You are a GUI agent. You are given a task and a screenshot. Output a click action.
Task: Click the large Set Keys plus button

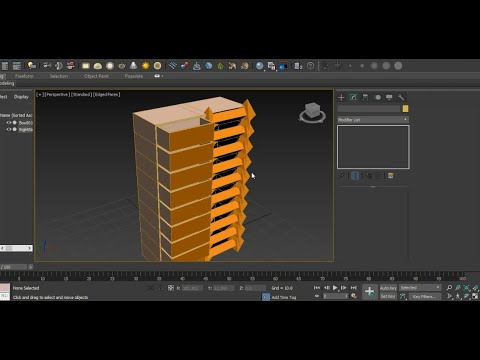pyautogui.click(x=369, y=292)
